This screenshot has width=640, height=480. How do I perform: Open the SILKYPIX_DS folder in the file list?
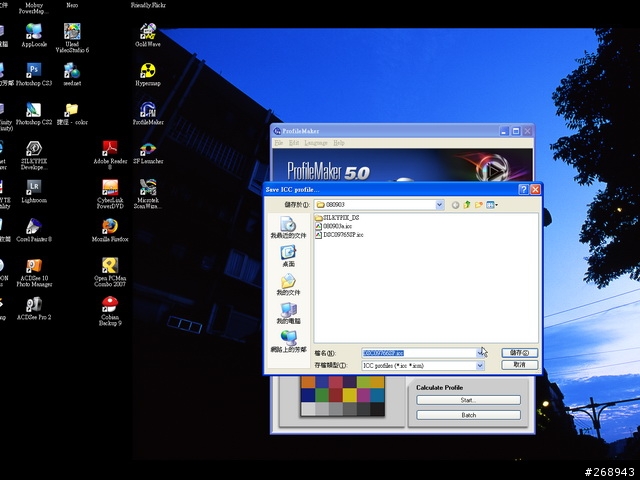pyautogui.click(x=337, y=218)
